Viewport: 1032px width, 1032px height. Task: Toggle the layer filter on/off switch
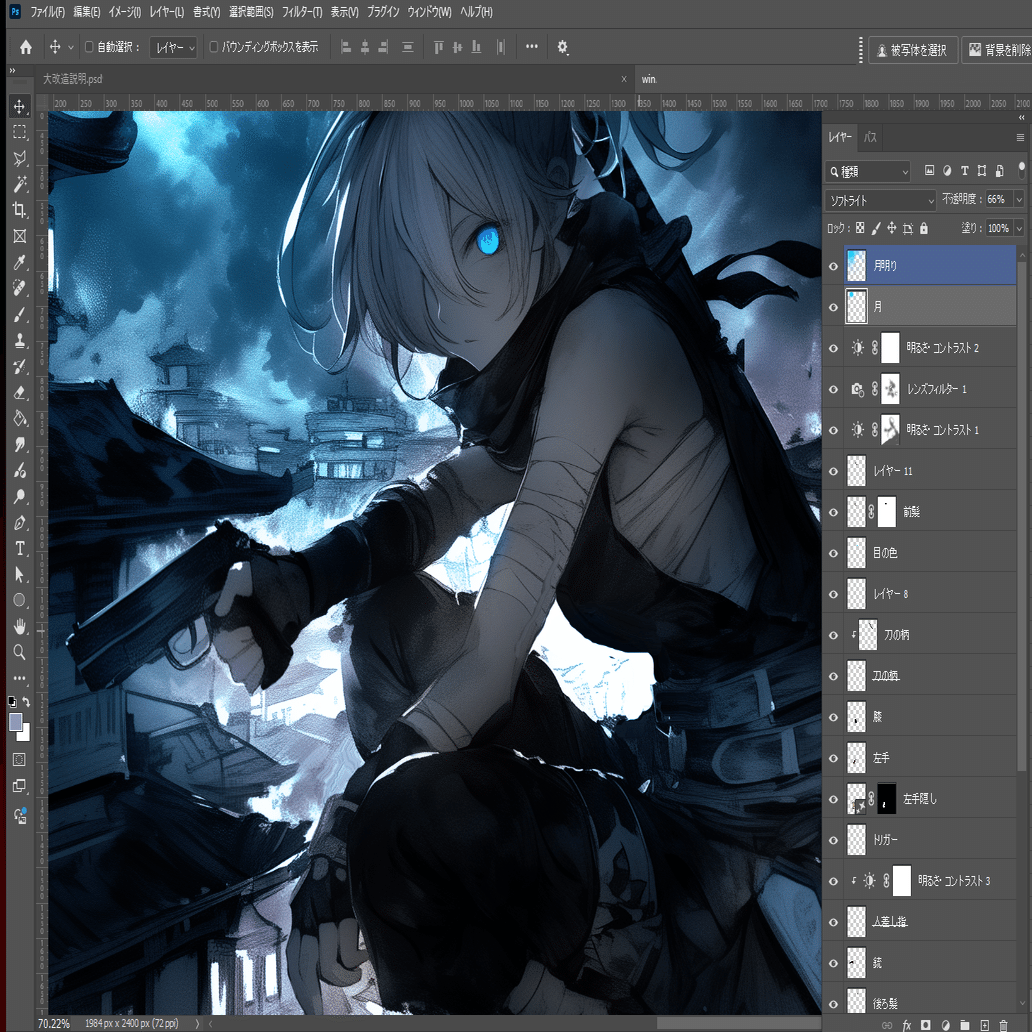(1021, 169)
